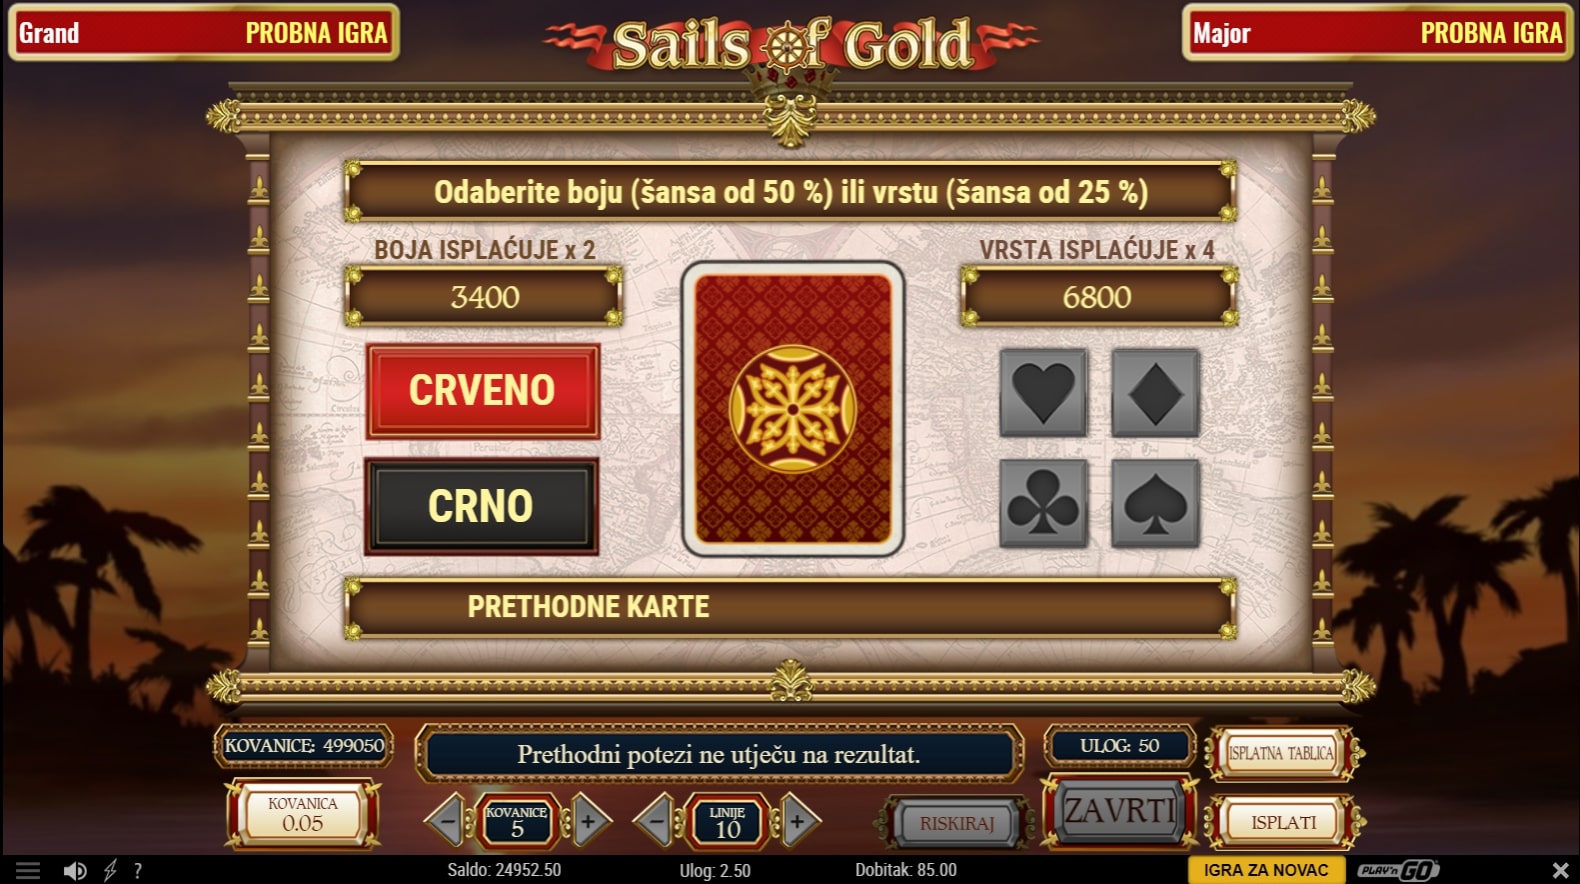Increase Kovanice with plus arrow

(590, 822)
